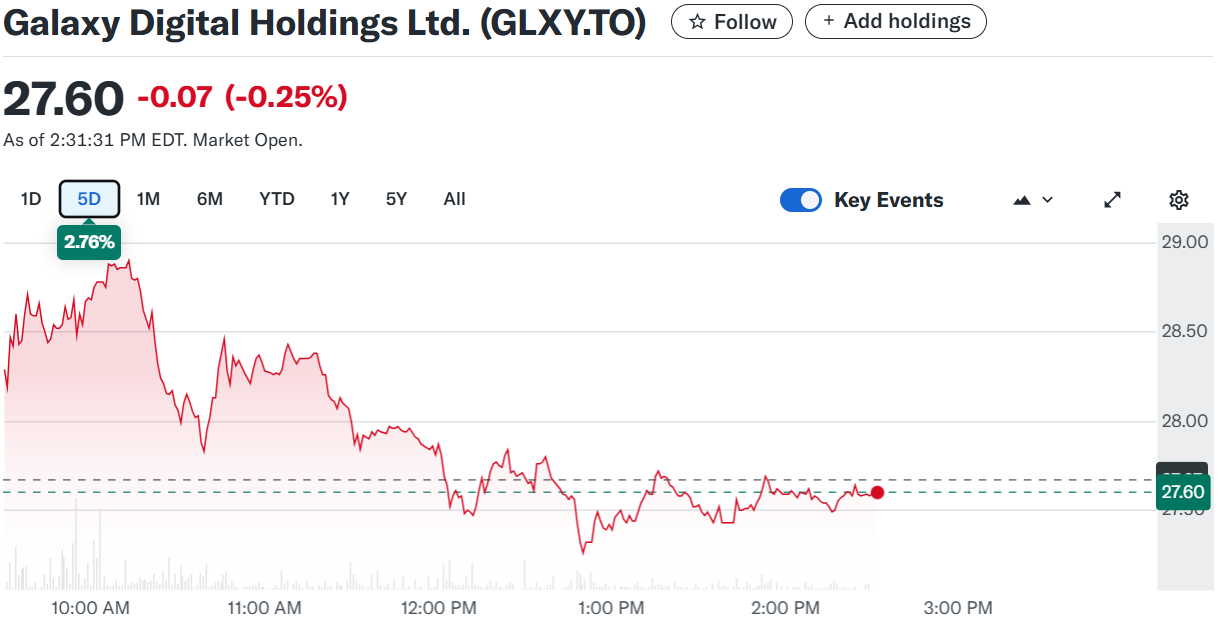Screen dimensions: 1228x639
Task: Switch to 6M time range
Action: (209, 199)
